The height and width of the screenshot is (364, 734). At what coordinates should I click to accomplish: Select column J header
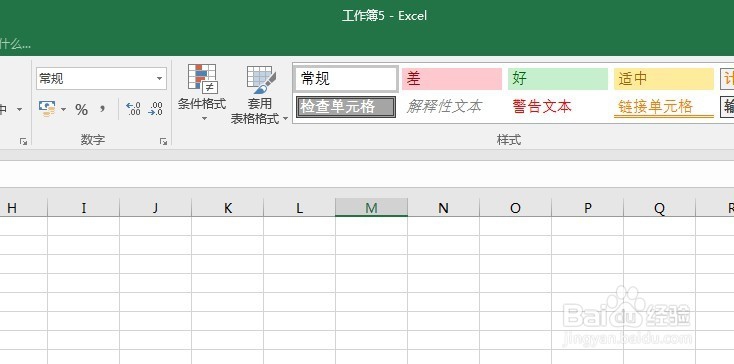pyautogui.click(x=155, y=207)
